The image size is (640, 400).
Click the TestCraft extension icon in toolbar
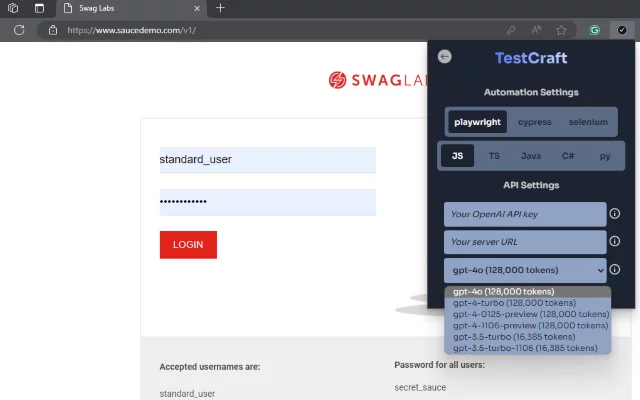tap(622, 30)
